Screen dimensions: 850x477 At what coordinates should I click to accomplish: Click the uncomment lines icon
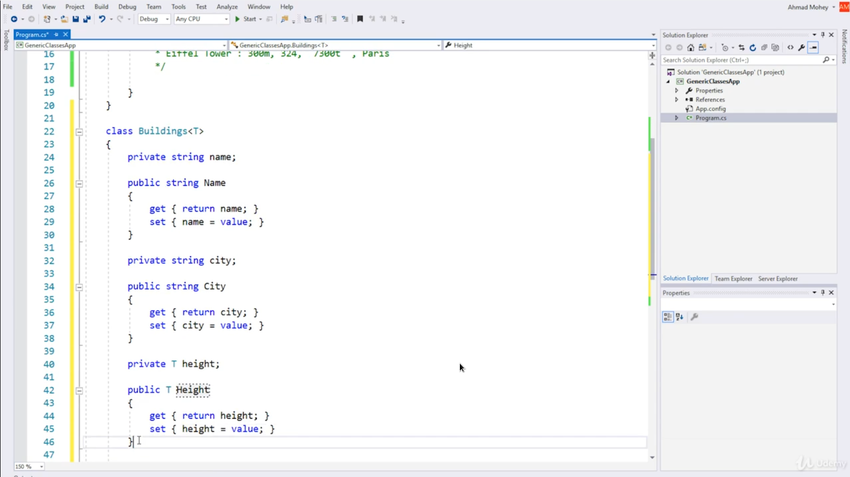click(345, 19)
